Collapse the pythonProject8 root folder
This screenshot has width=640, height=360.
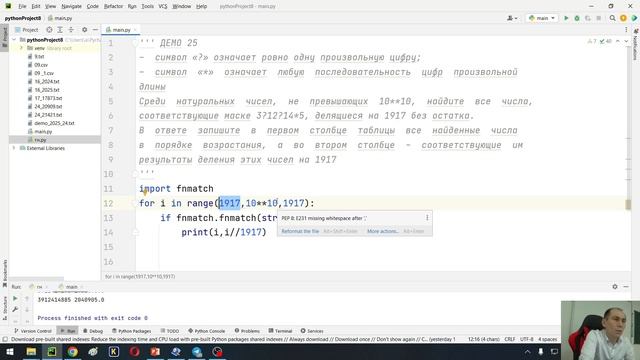point(15,40)
